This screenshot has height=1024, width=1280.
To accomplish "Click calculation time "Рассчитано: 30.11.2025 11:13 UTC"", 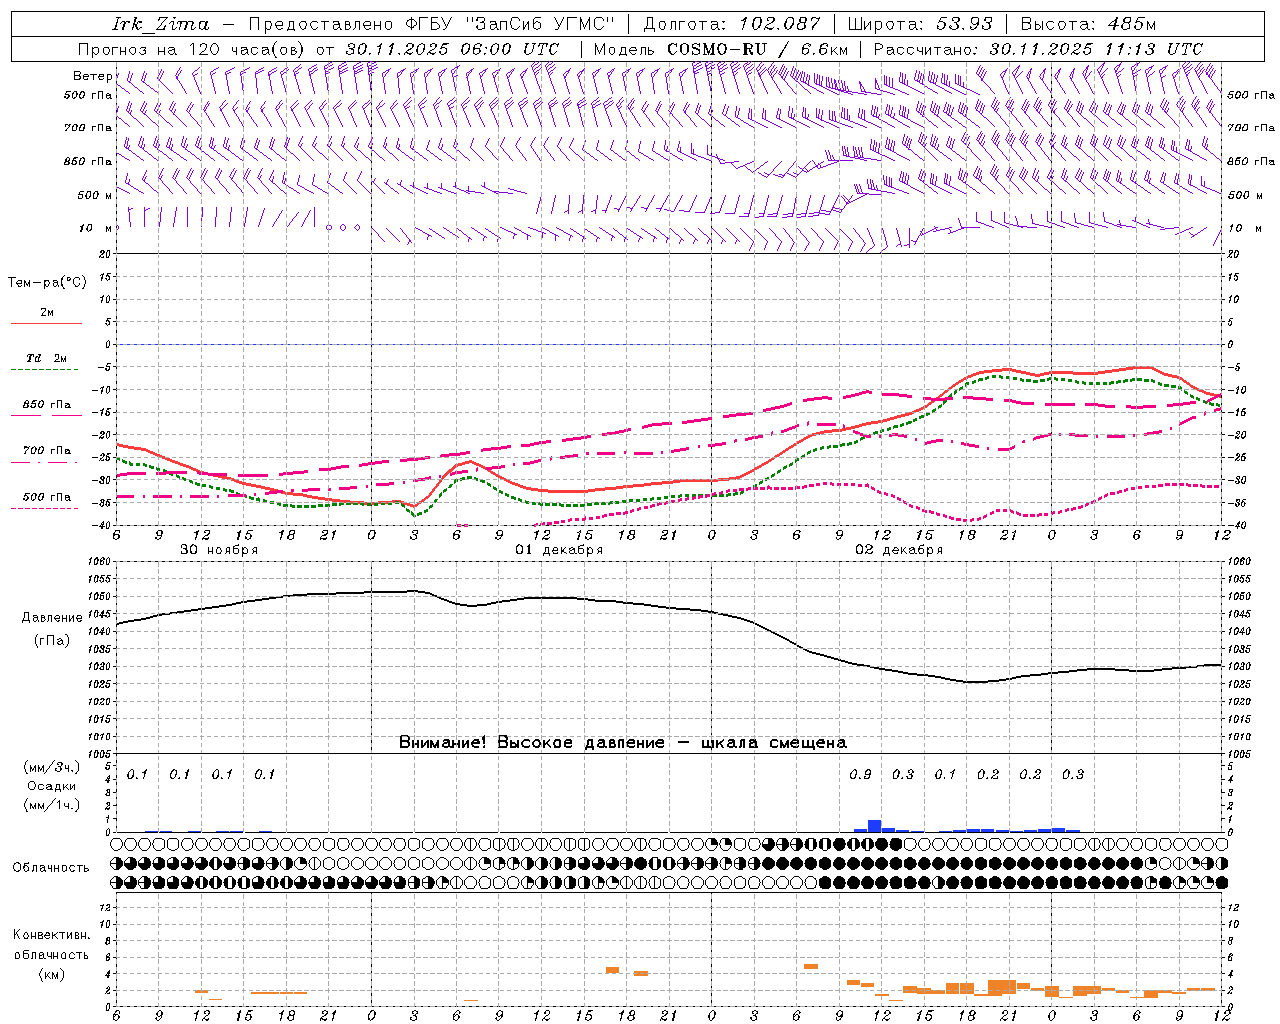I will 1038,49.
